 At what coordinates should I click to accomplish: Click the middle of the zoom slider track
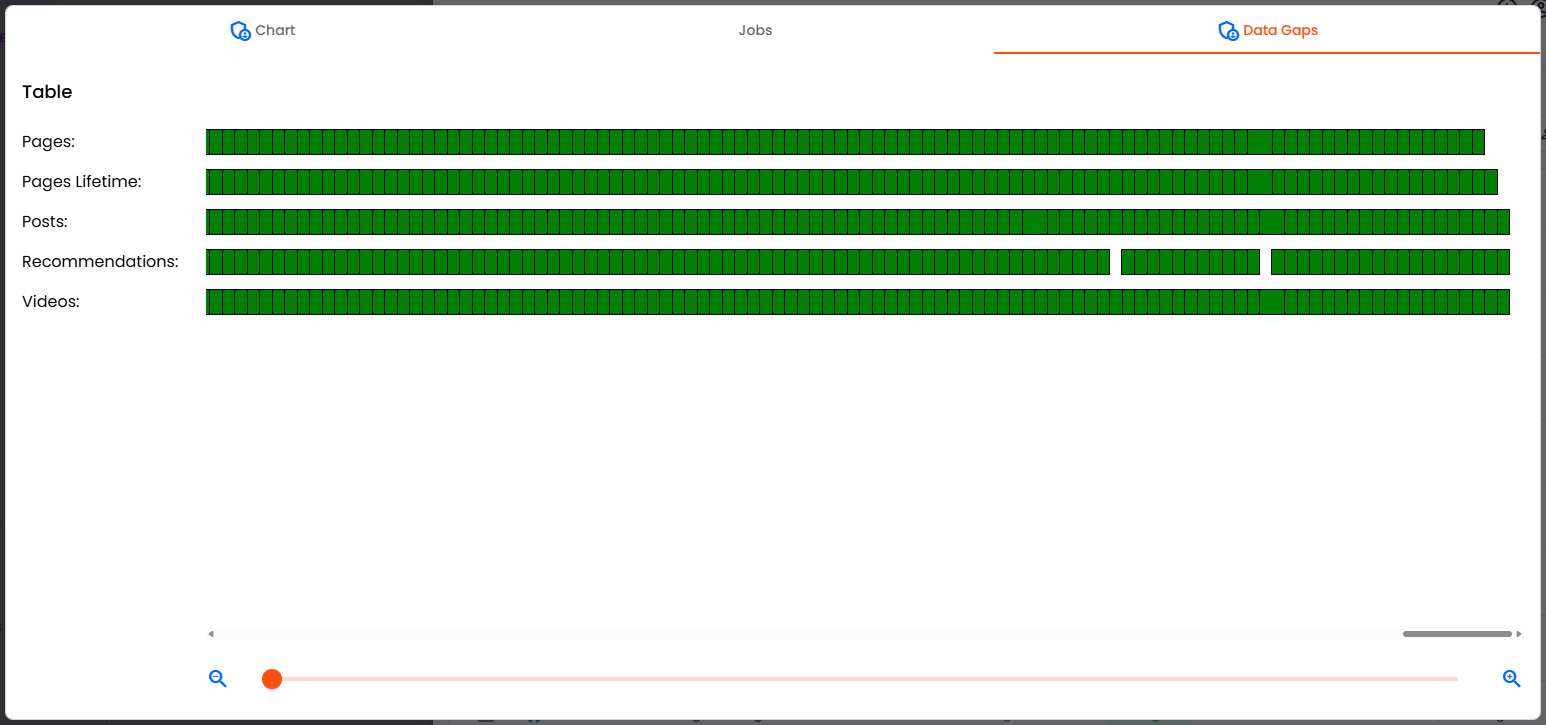coord(864,679)
